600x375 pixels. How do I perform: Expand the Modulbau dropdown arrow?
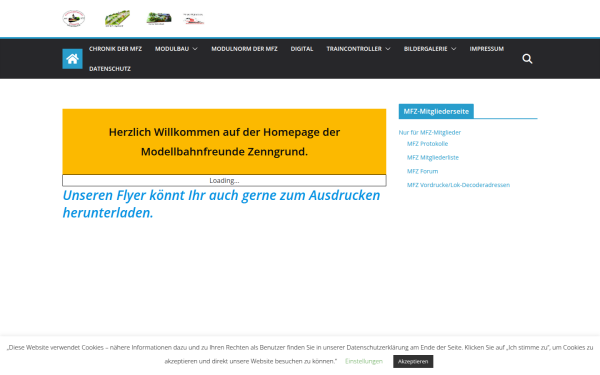[195, 49]
